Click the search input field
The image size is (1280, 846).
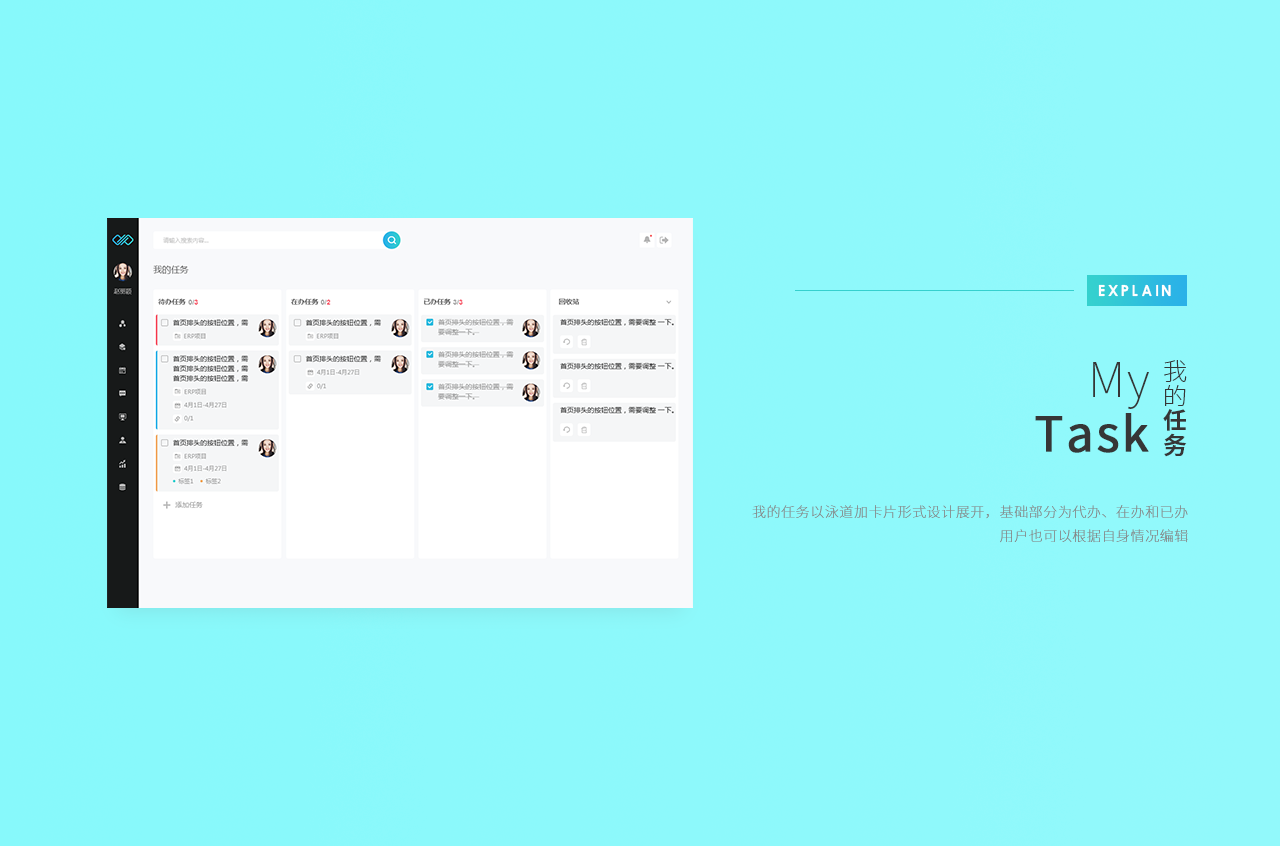[268, 240]
